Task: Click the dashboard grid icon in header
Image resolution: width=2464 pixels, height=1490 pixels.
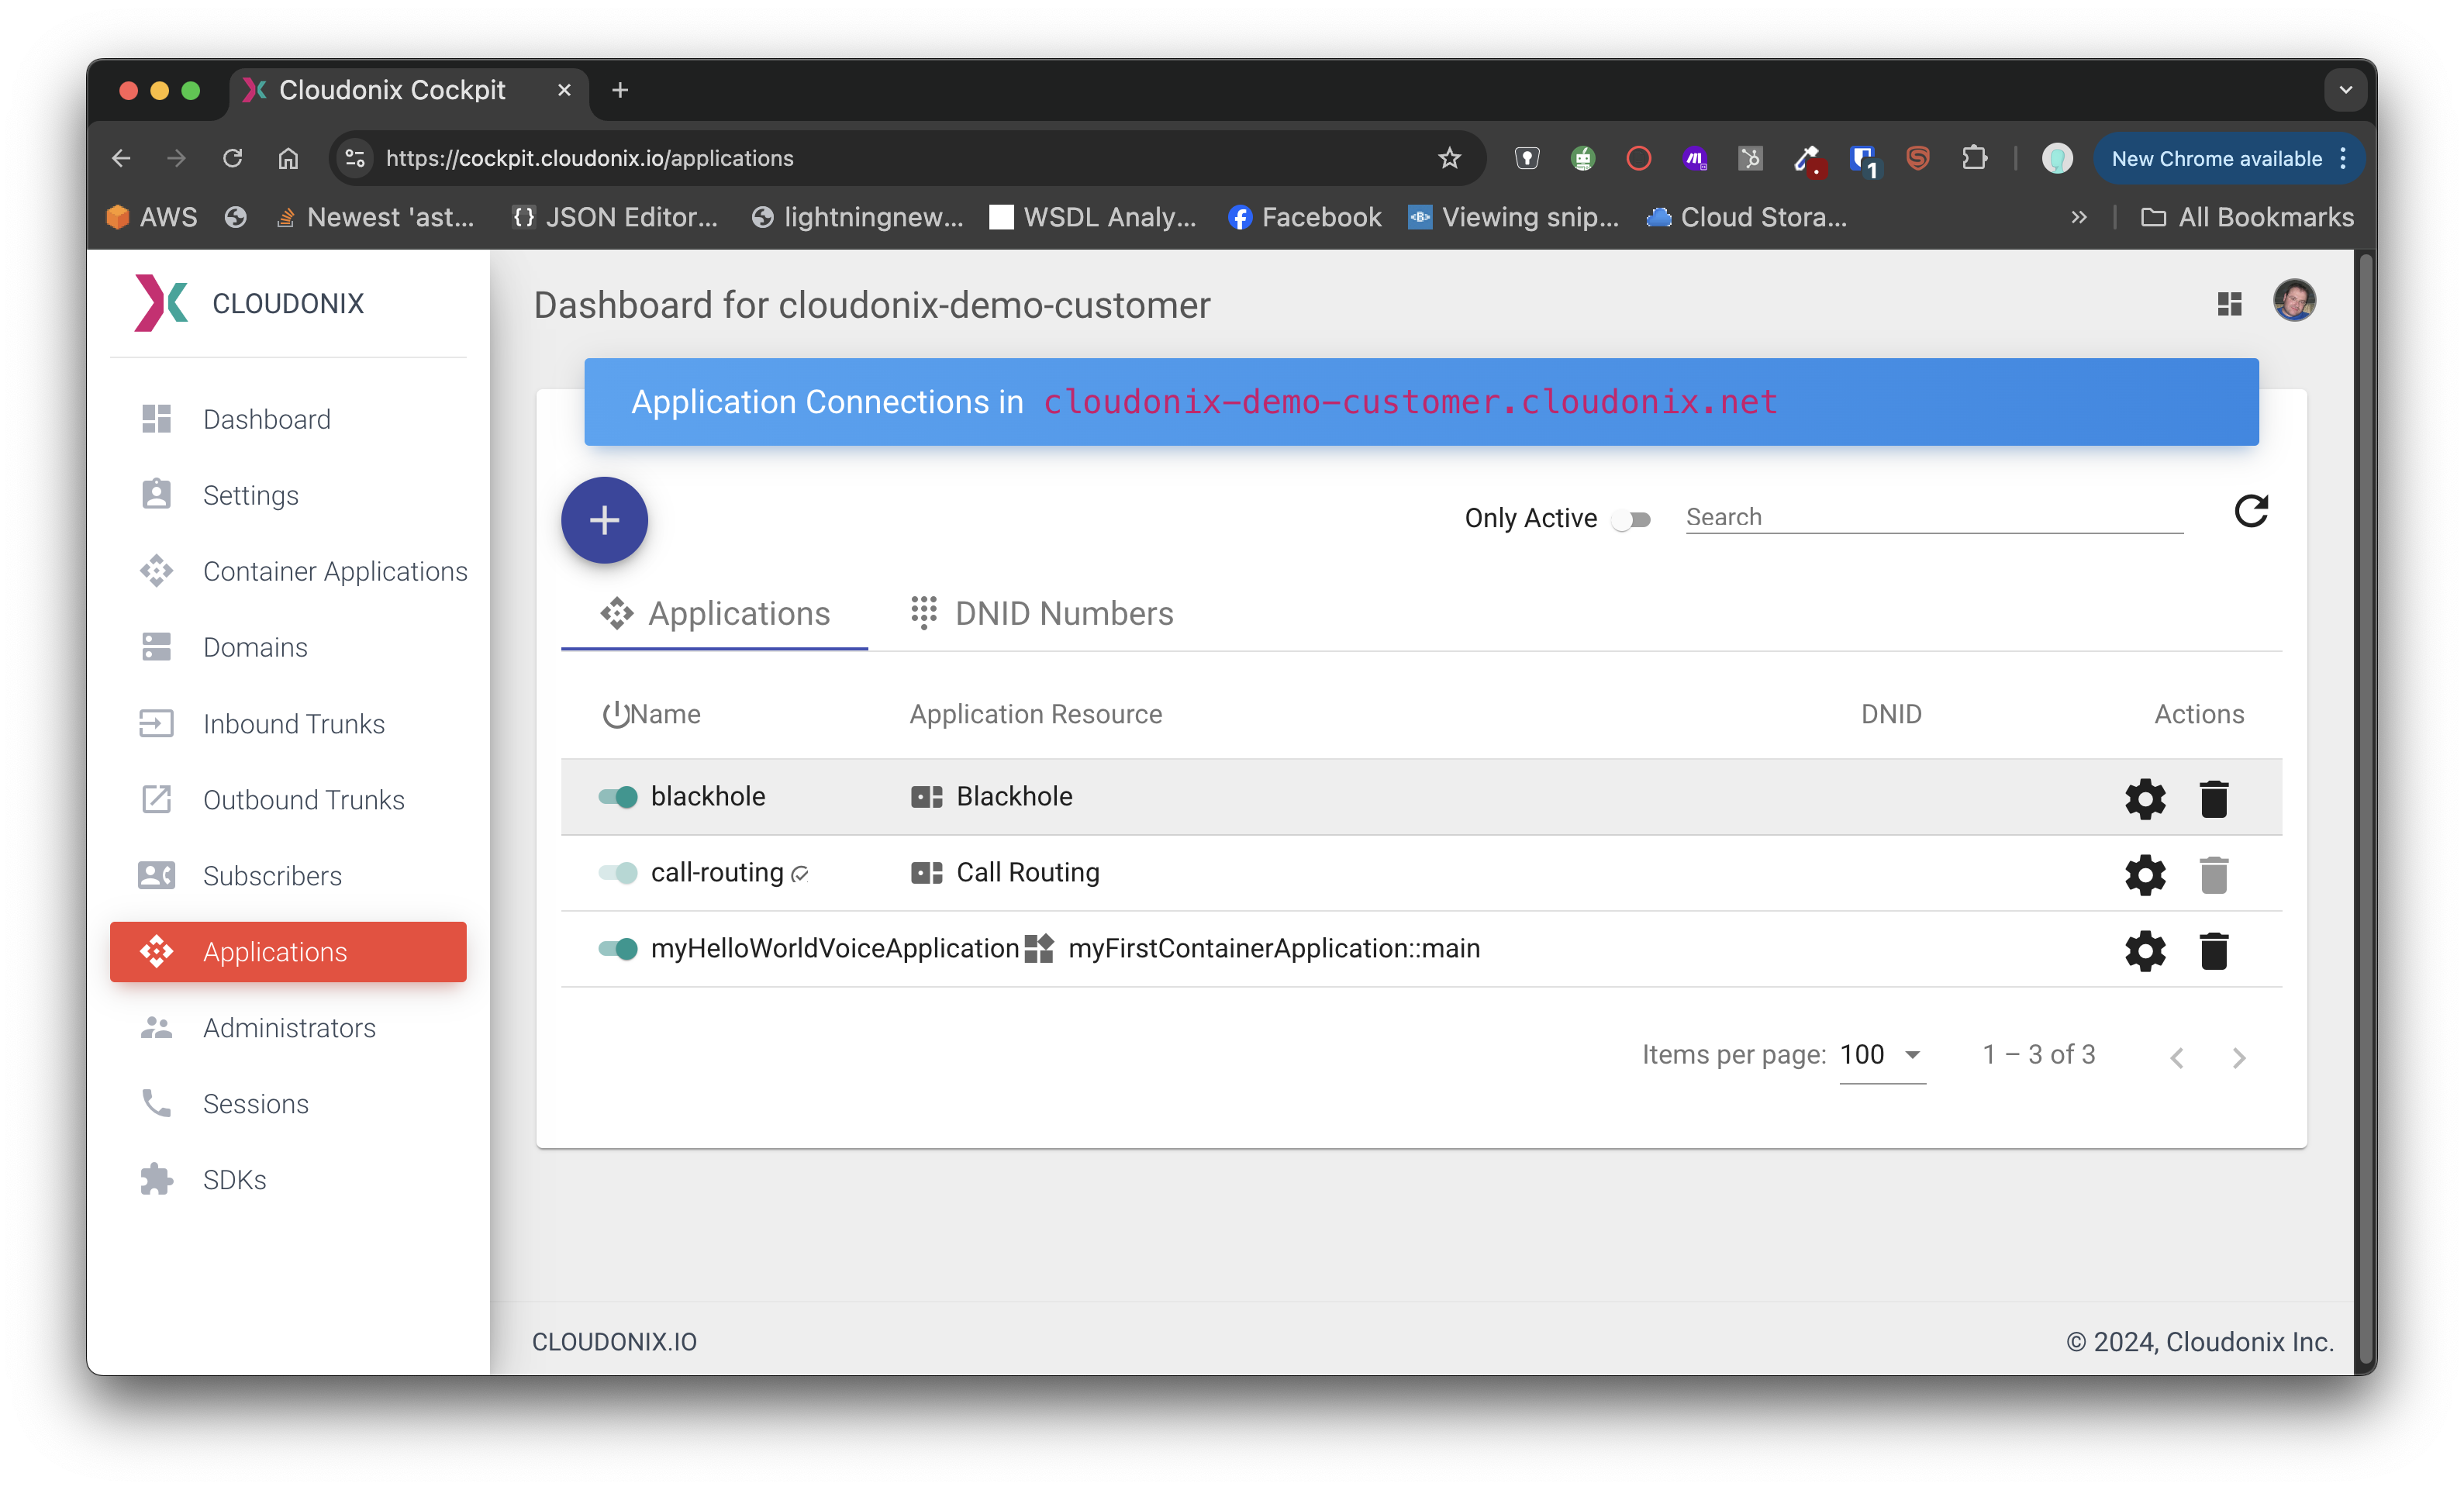Action: (x=2229, y=304)
